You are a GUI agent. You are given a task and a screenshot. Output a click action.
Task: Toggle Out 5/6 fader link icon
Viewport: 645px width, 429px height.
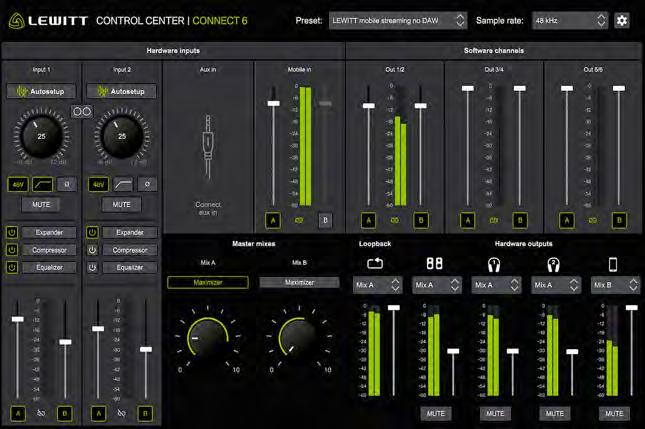coord(593,220)
